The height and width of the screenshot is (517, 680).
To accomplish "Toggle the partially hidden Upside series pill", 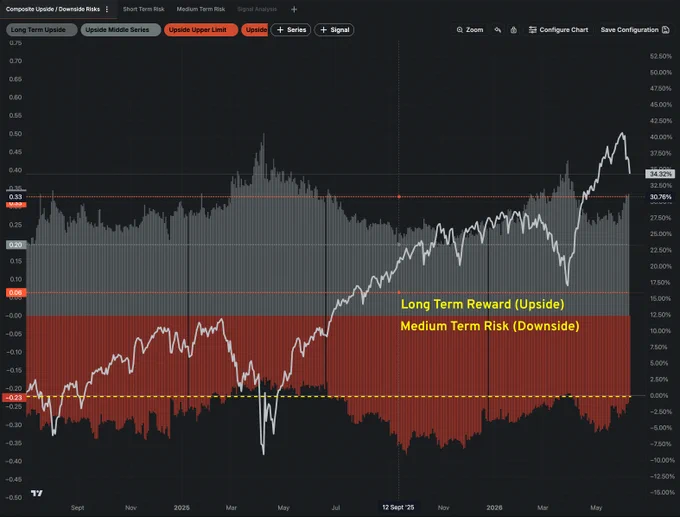I will coord(255,30).
